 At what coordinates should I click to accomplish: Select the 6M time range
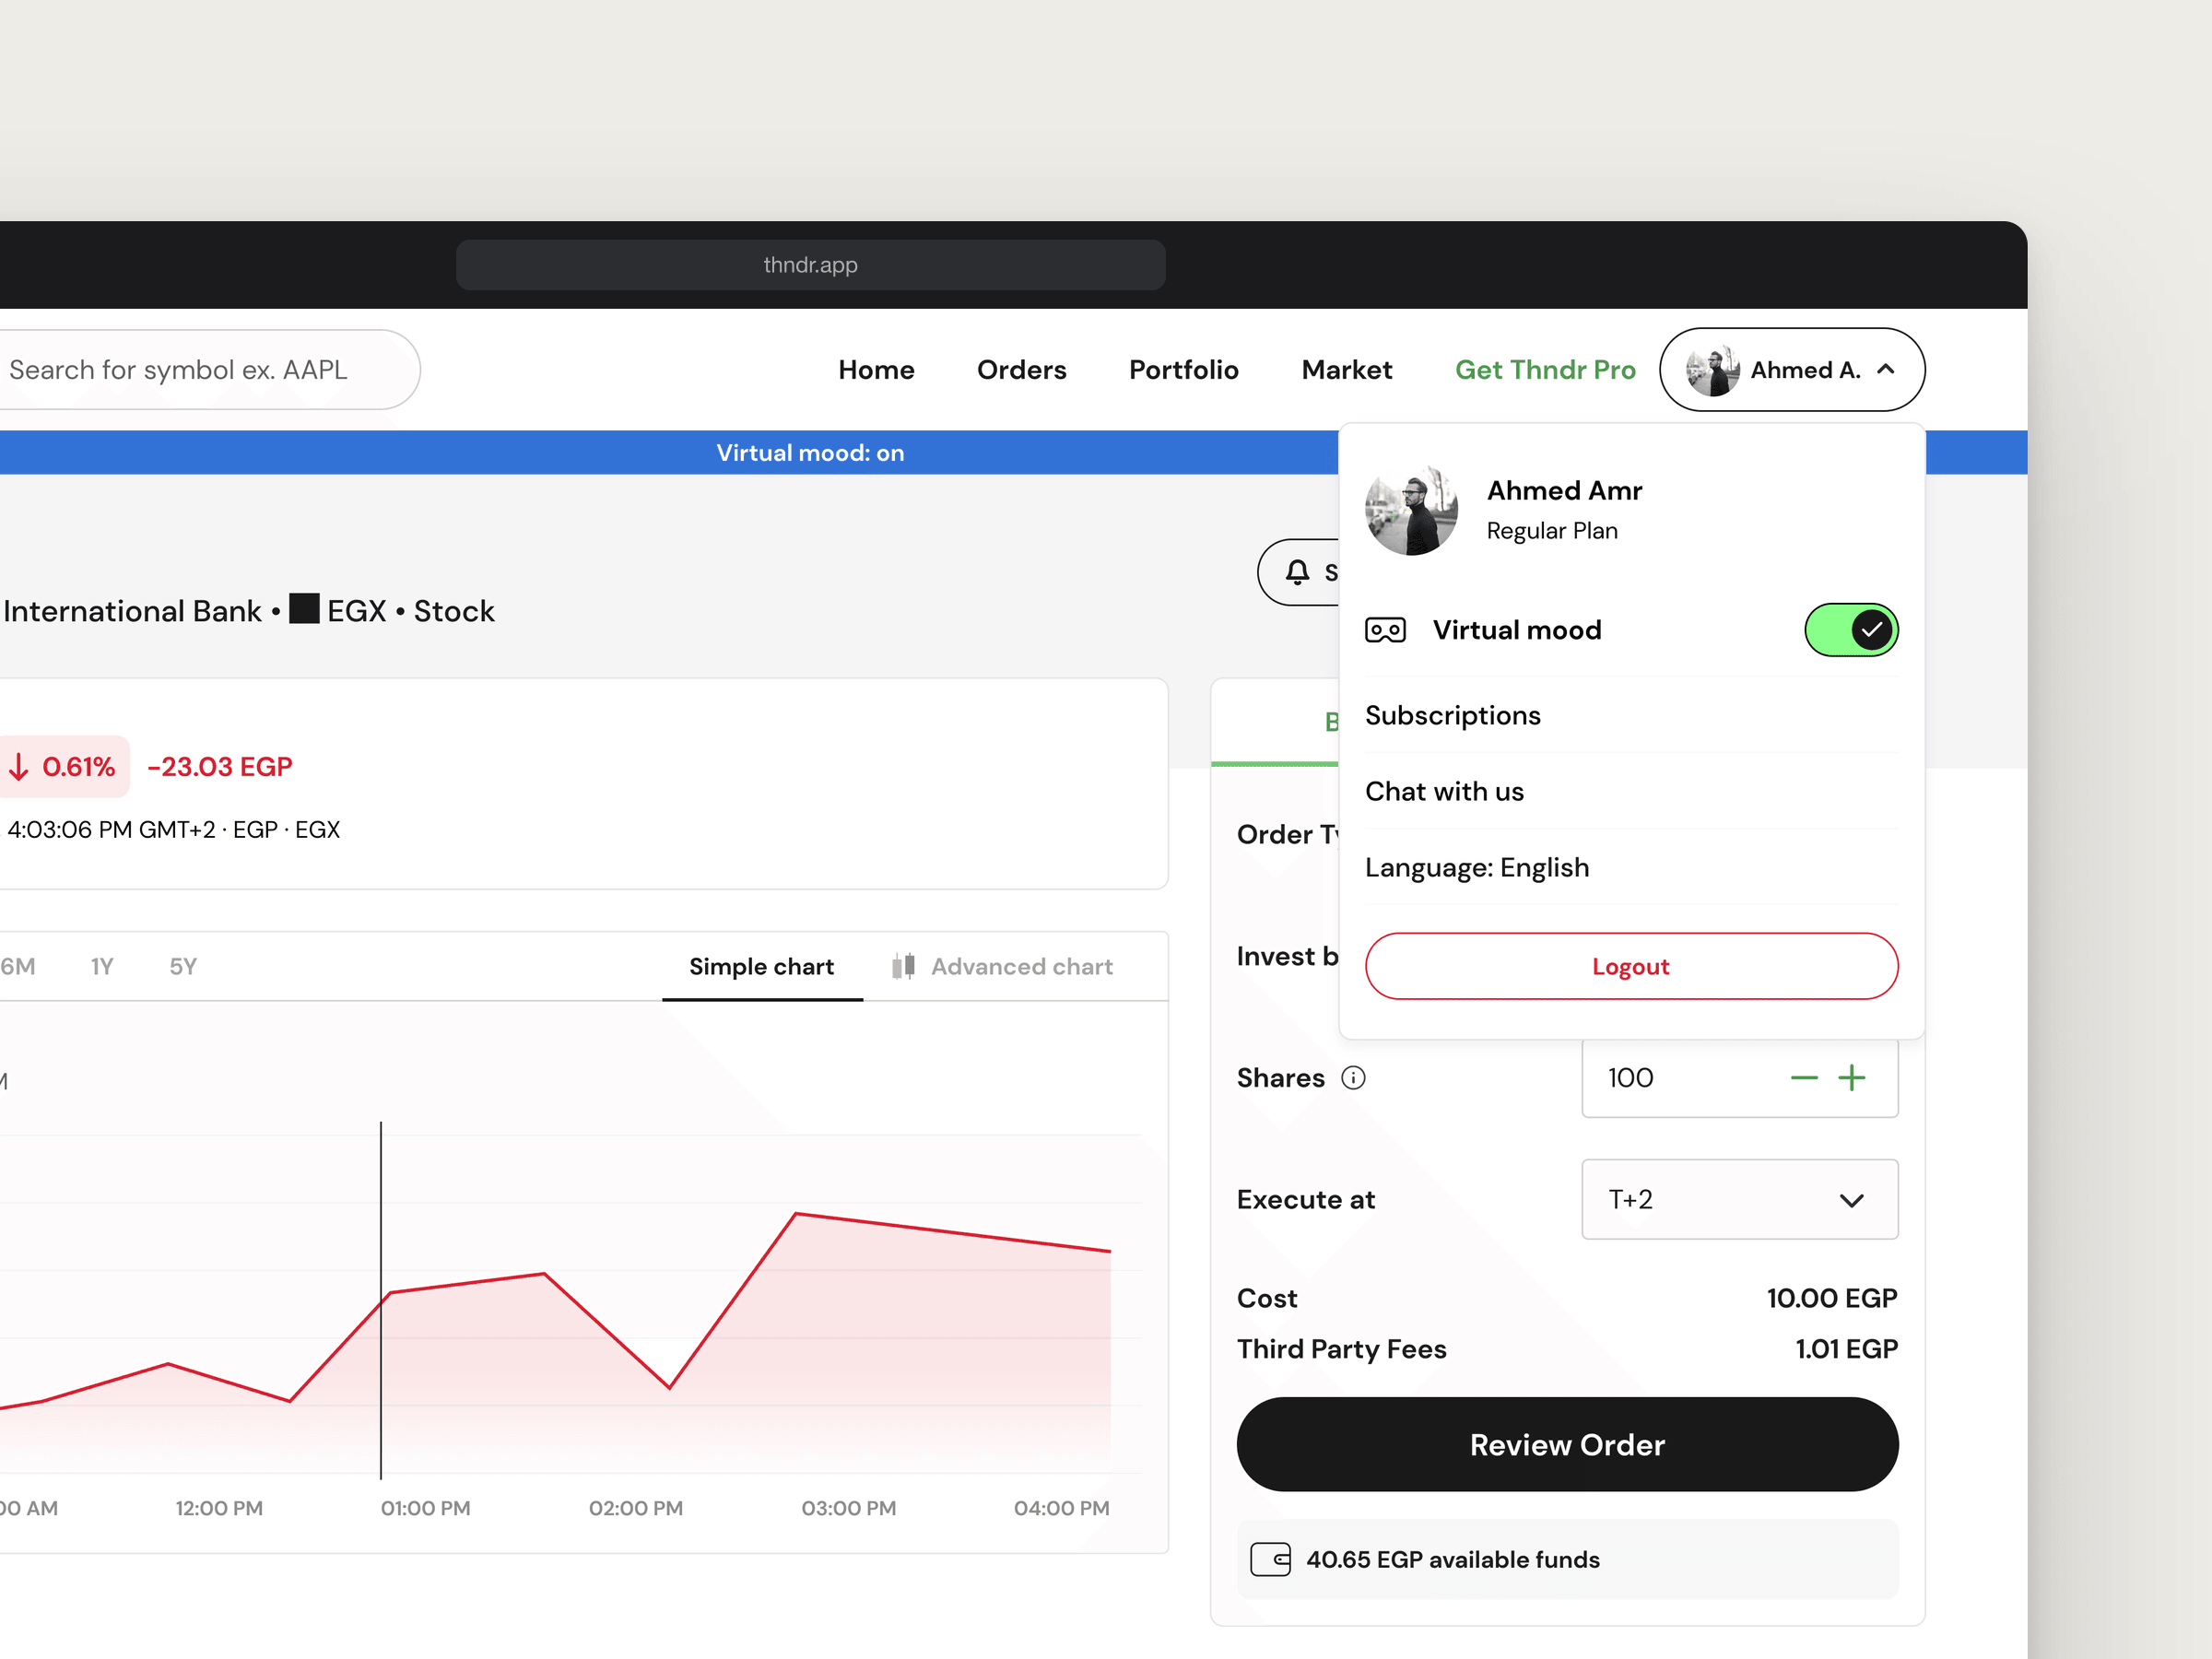tap(18, 966)
